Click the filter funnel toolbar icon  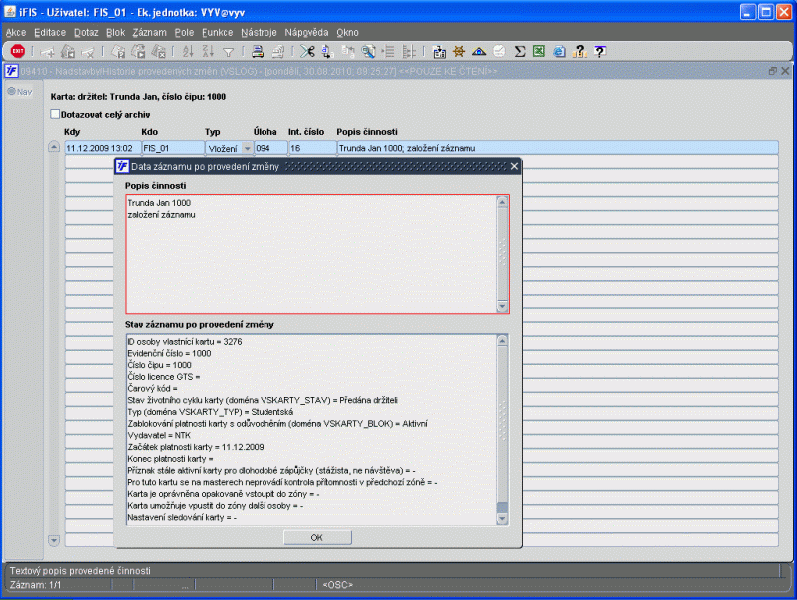[x=228, y=51]
